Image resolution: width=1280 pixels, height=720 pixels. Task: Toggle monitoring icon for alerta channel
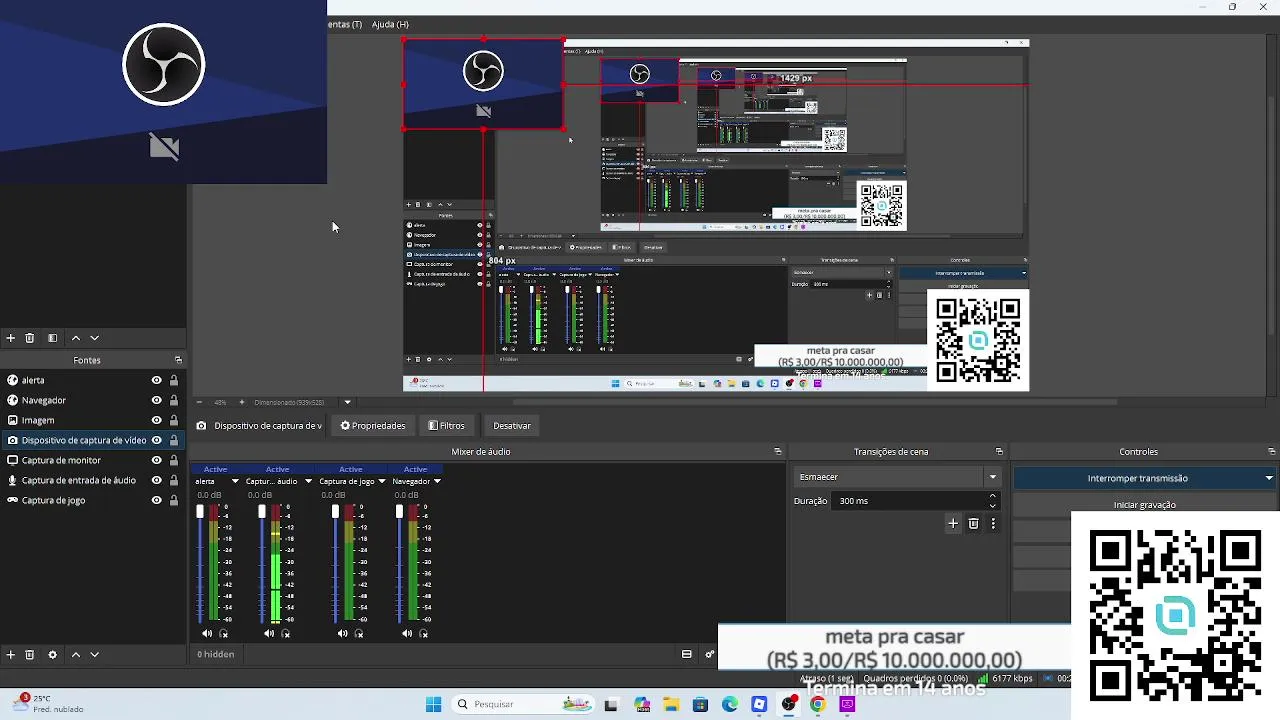[x=223, y=633]
